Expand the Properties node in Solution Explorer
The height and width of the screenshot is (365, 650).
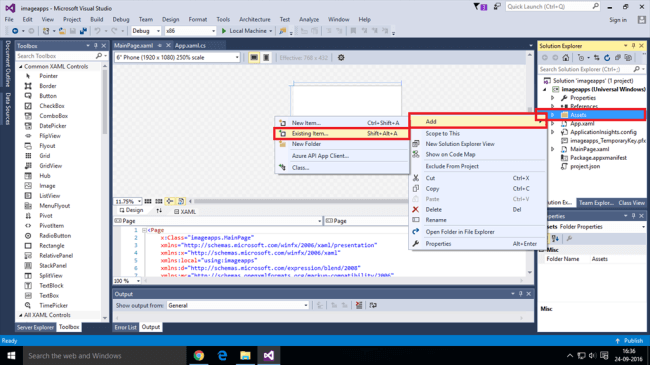[x=552, y=98]
